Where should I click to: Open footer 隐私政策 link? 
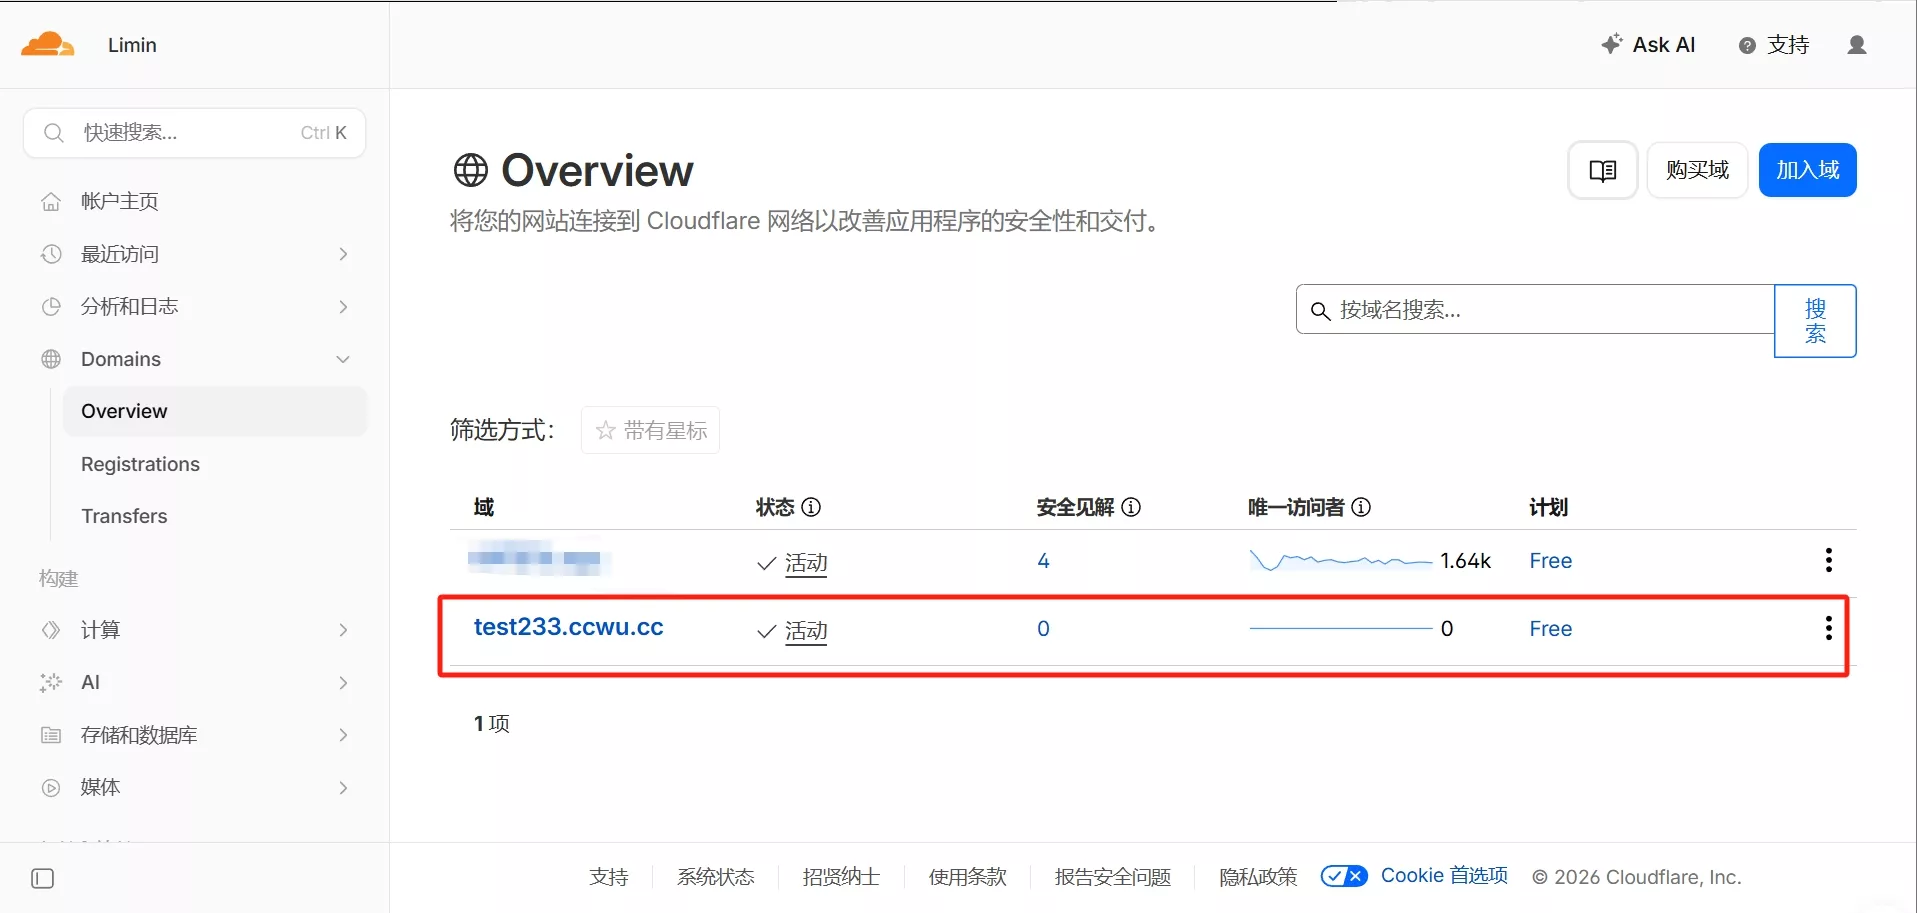click(1258, 877)
